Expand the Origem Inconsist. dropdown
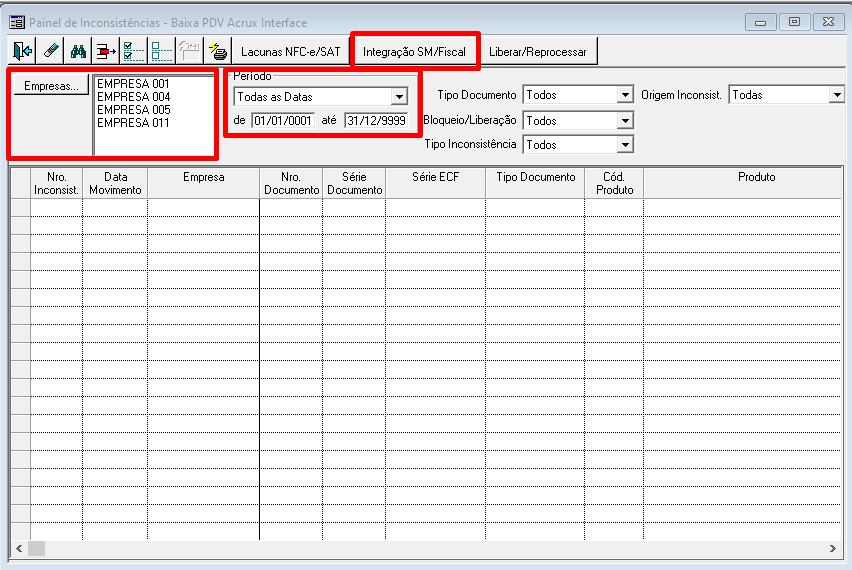Image resolution: width=852 pixels, height=570 pixels. 837,95
